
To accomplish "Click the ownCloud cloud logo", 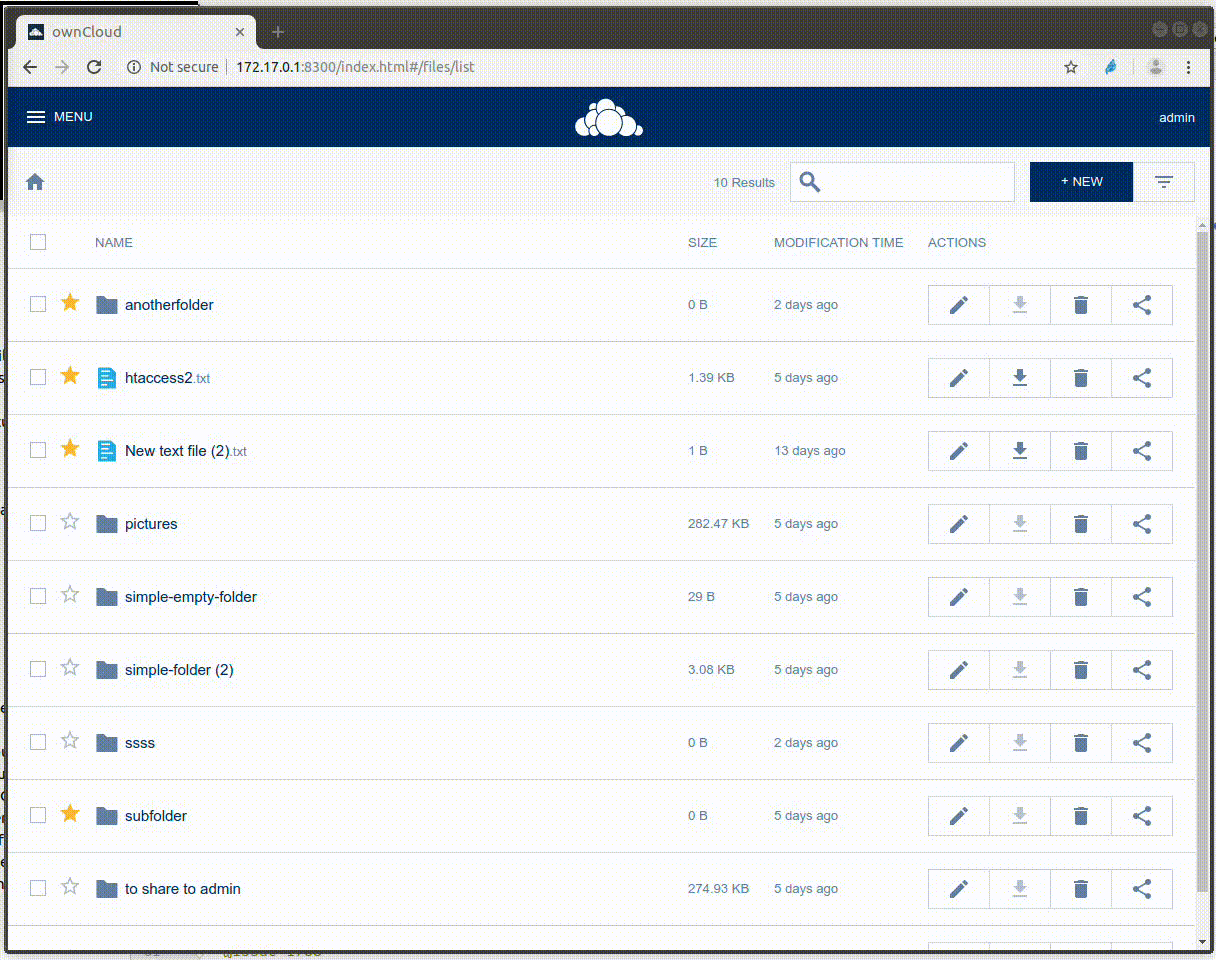I will coord(608,118).
